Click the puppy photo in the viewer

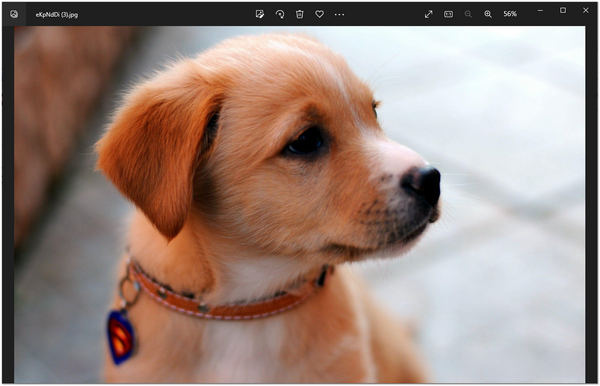point(299,204)
